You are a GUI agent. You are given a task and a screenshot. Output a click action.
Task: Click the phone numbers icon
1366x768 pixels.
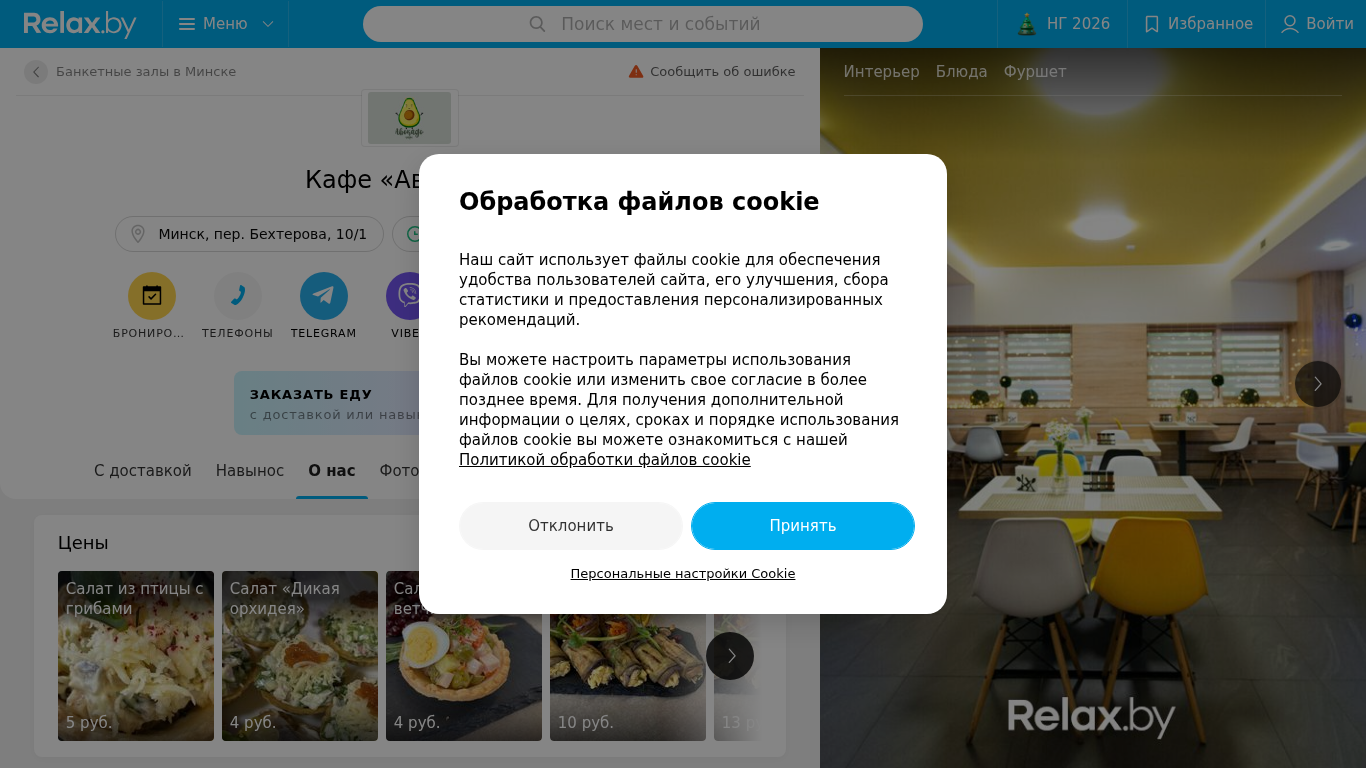coord(238,296)
